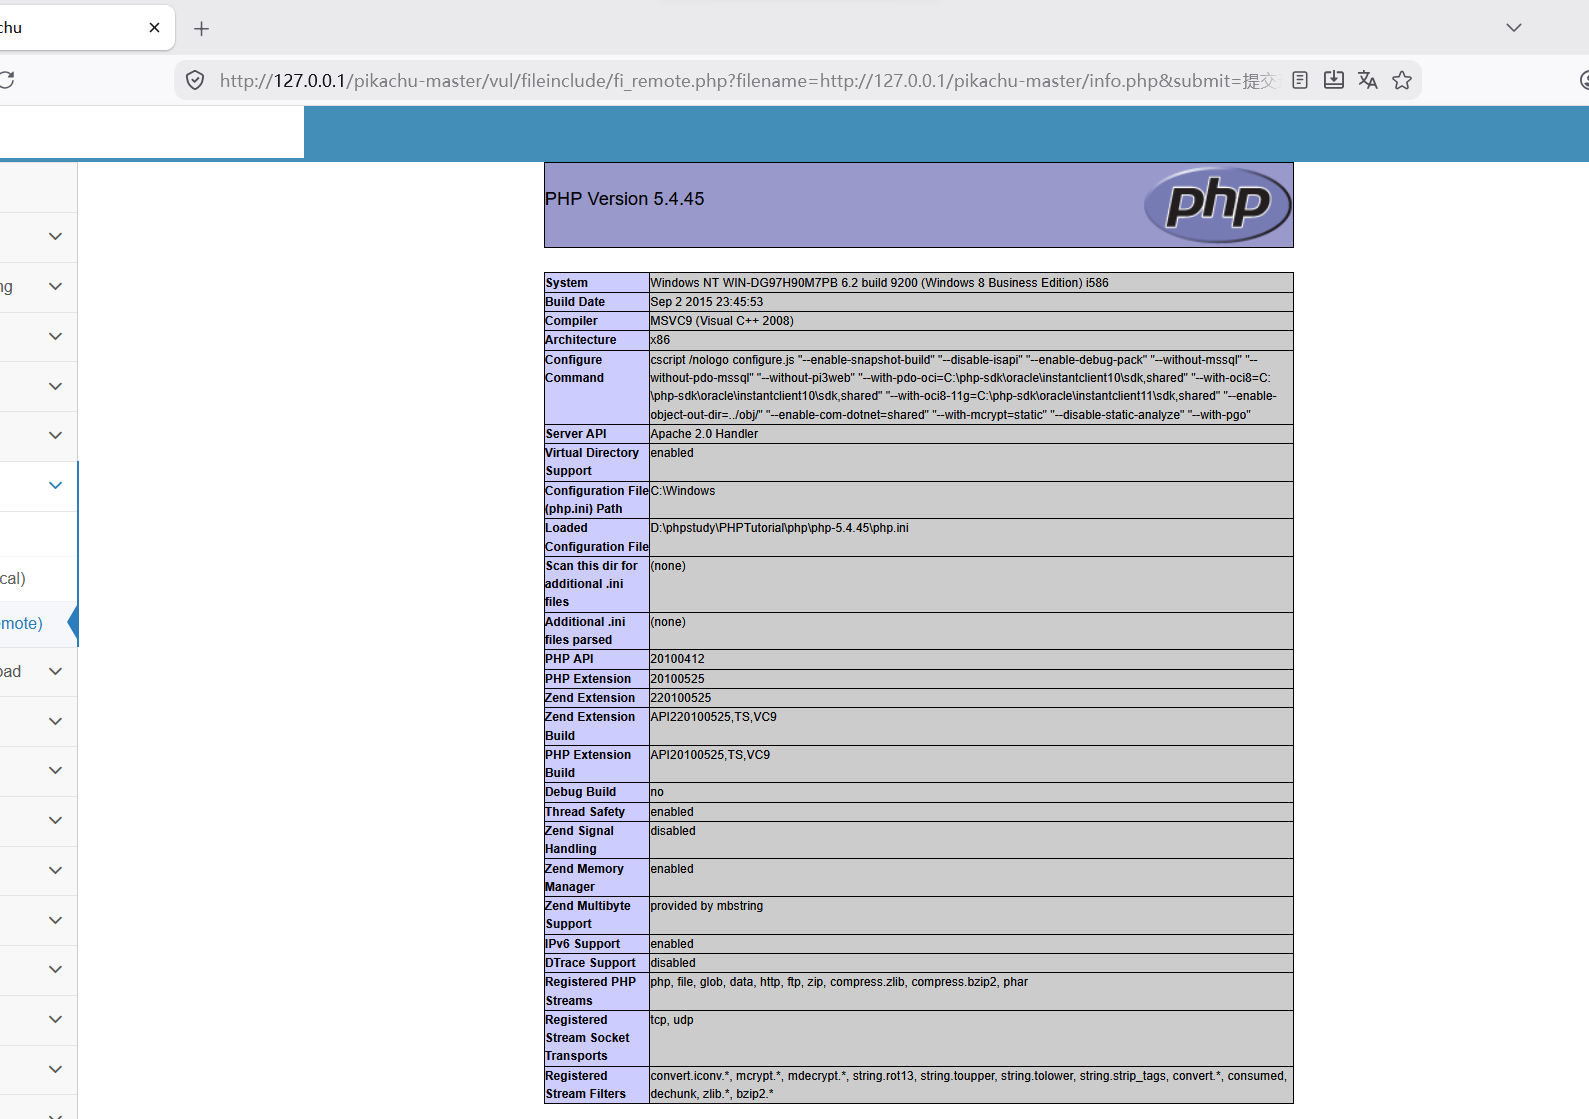Expand the sidebar section ending in "ng"
The image size is (1589, 1119).
38,287
